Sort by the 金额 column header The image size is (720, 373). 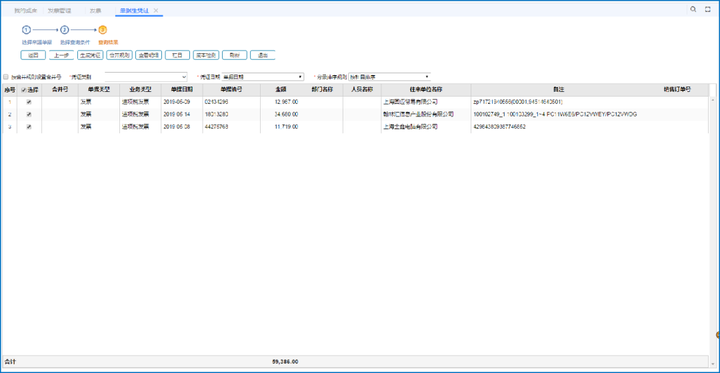(x=281, y=90)
